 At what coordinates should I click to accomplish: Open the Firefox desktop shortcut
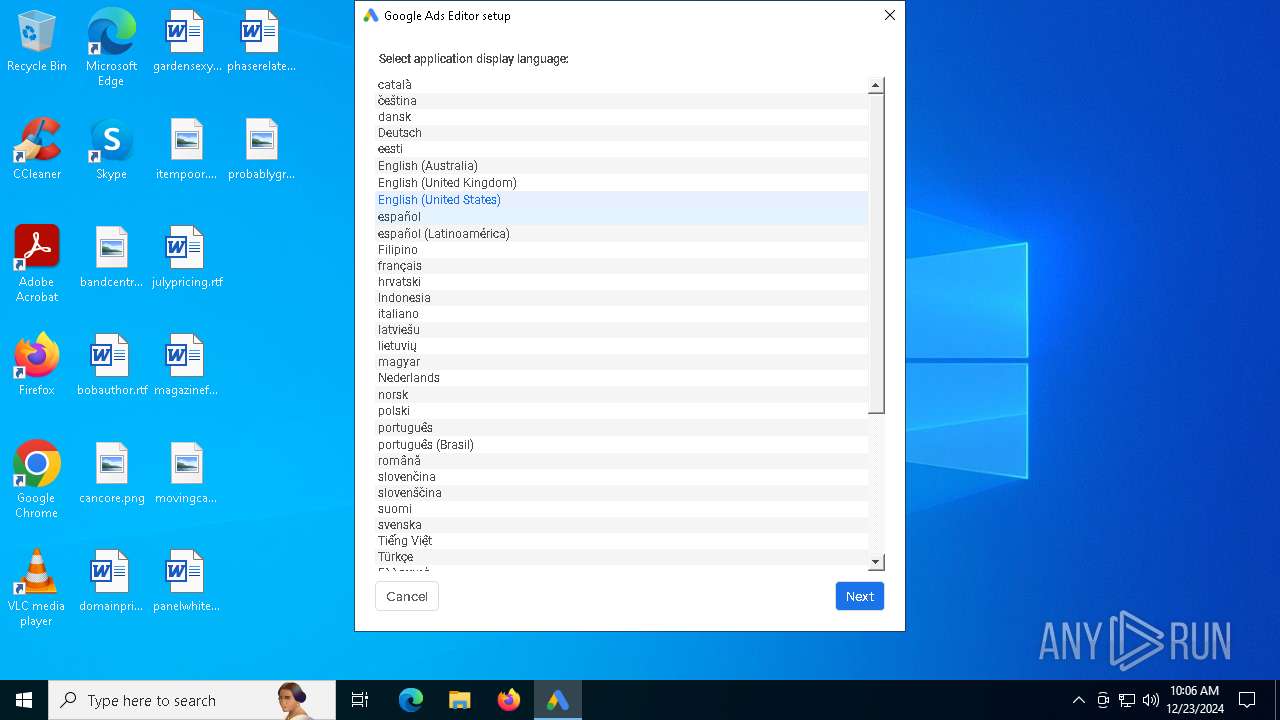[37, 366]
